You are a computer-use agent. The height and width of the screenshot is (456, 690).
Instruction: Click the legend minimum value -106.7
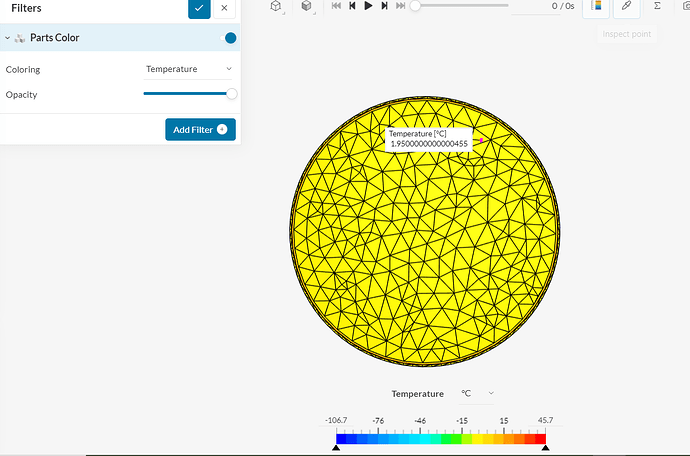(336, 420)
